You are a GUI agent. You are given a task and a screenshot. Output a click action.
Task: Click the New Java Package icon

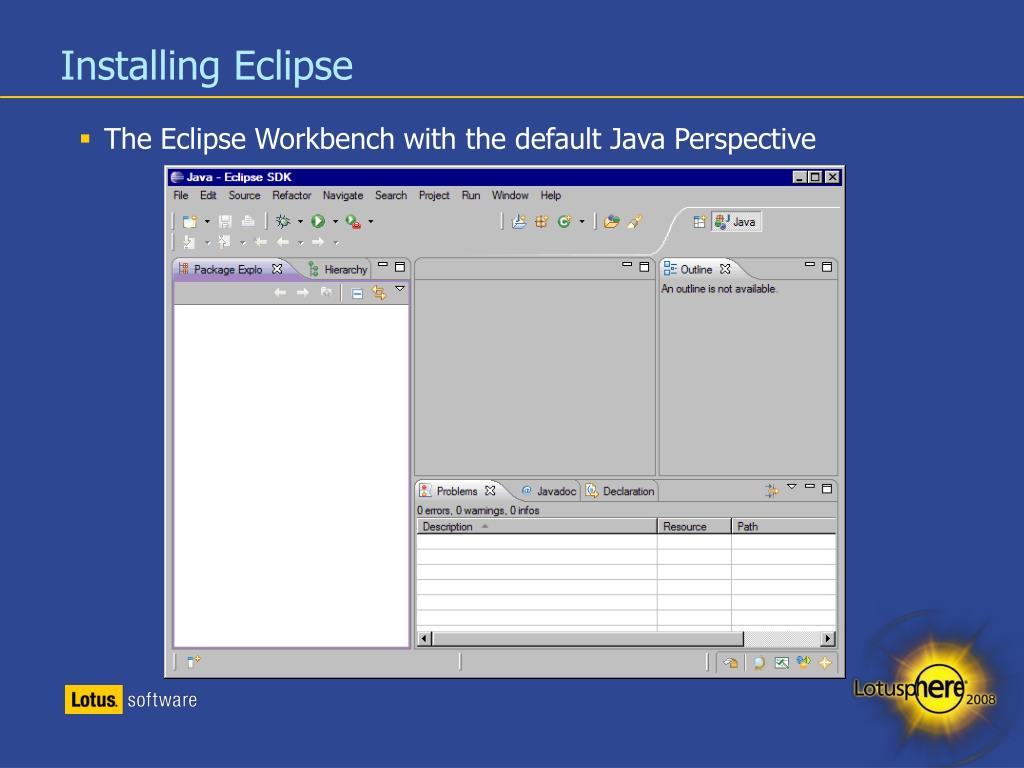tap(541, 222)
